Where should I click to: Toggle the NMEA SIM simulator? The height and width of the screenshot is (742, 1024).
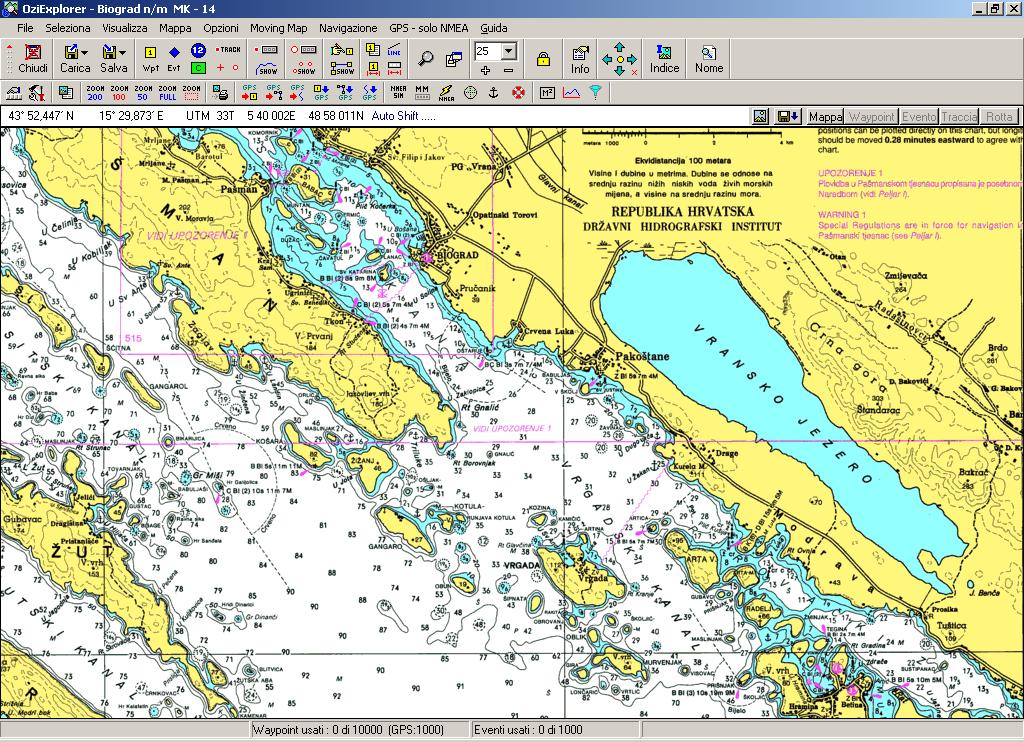click(398, 93)
